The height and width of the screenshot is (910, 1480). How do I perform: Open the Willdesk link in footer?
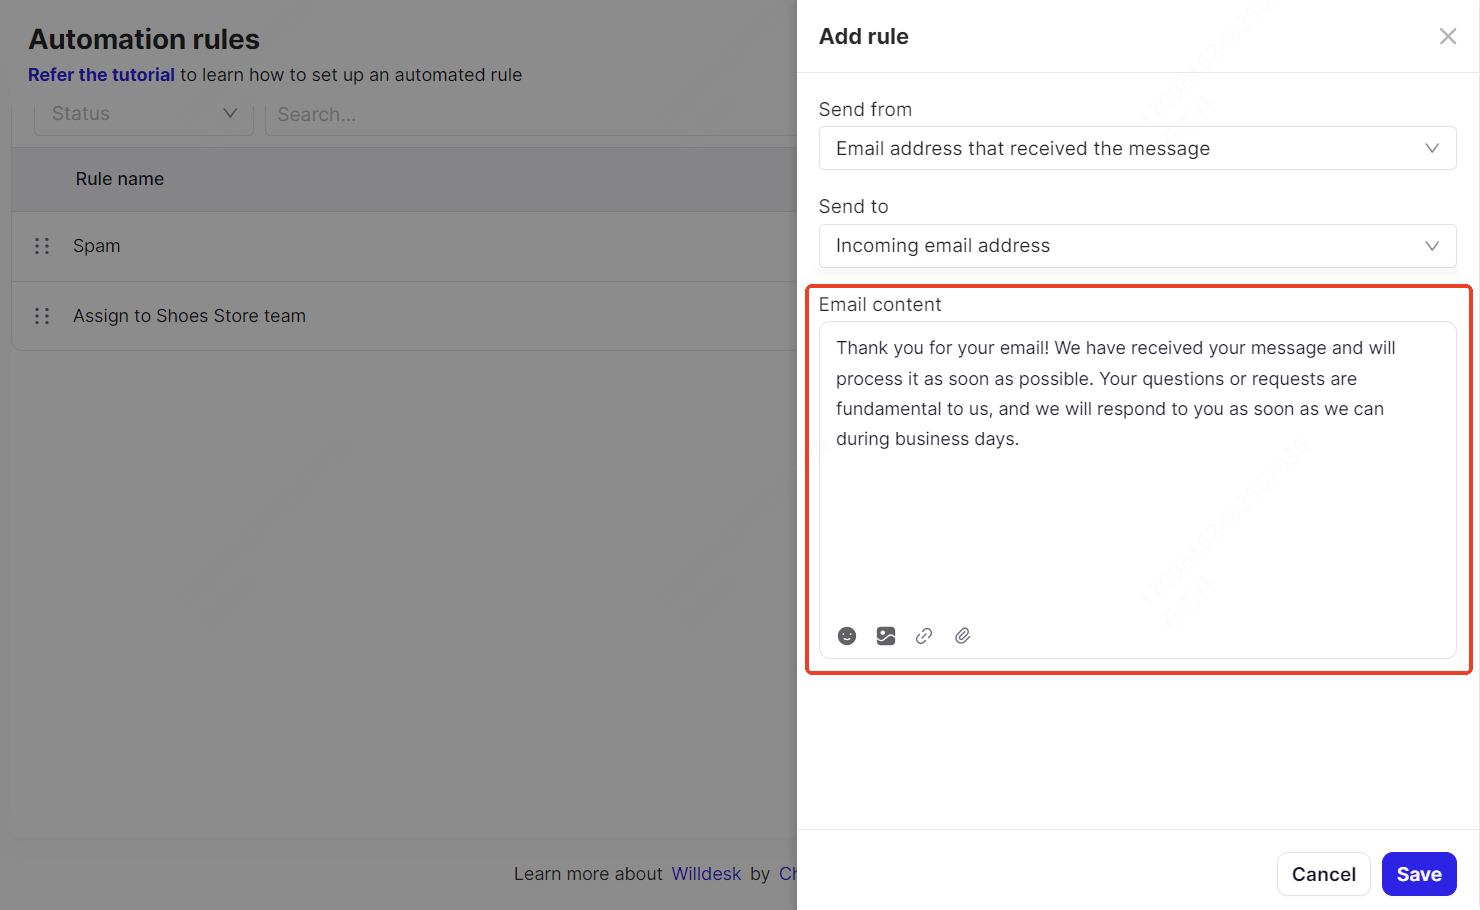point(706,874)
